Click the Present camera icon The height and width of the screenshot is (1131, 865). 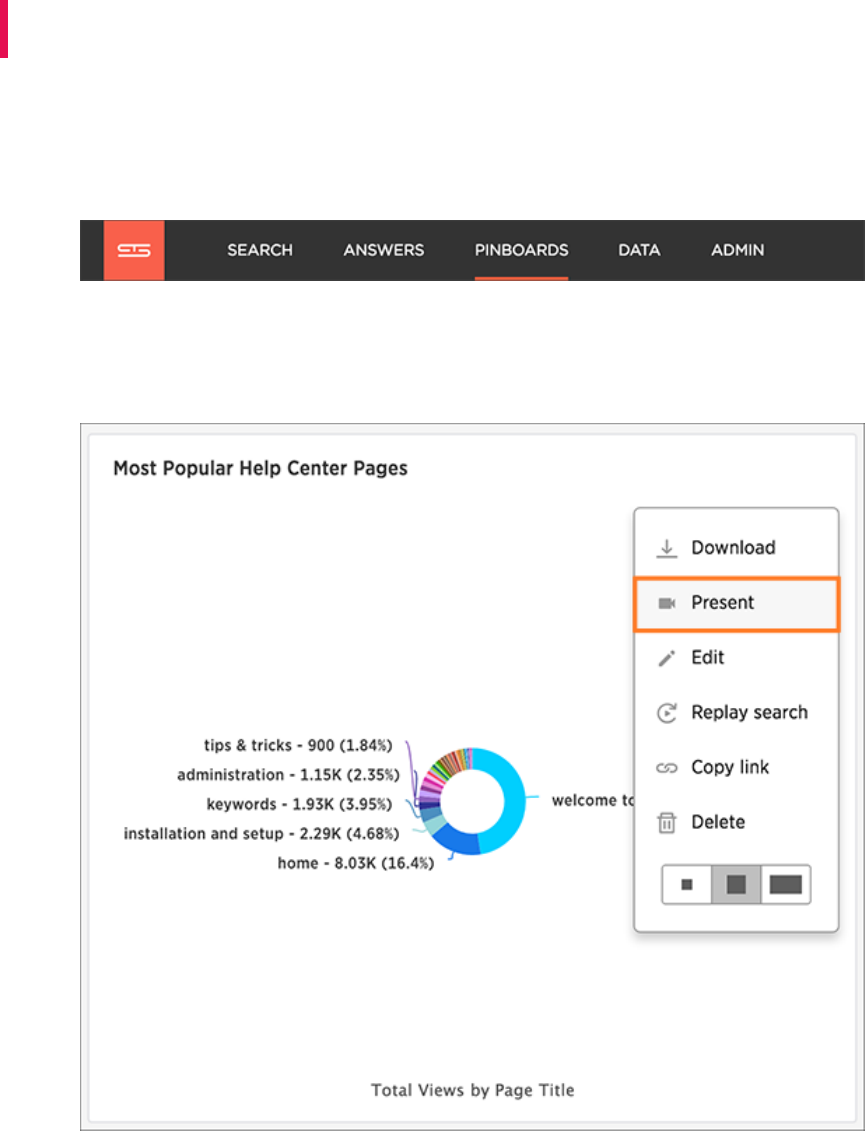click(667, 603)
